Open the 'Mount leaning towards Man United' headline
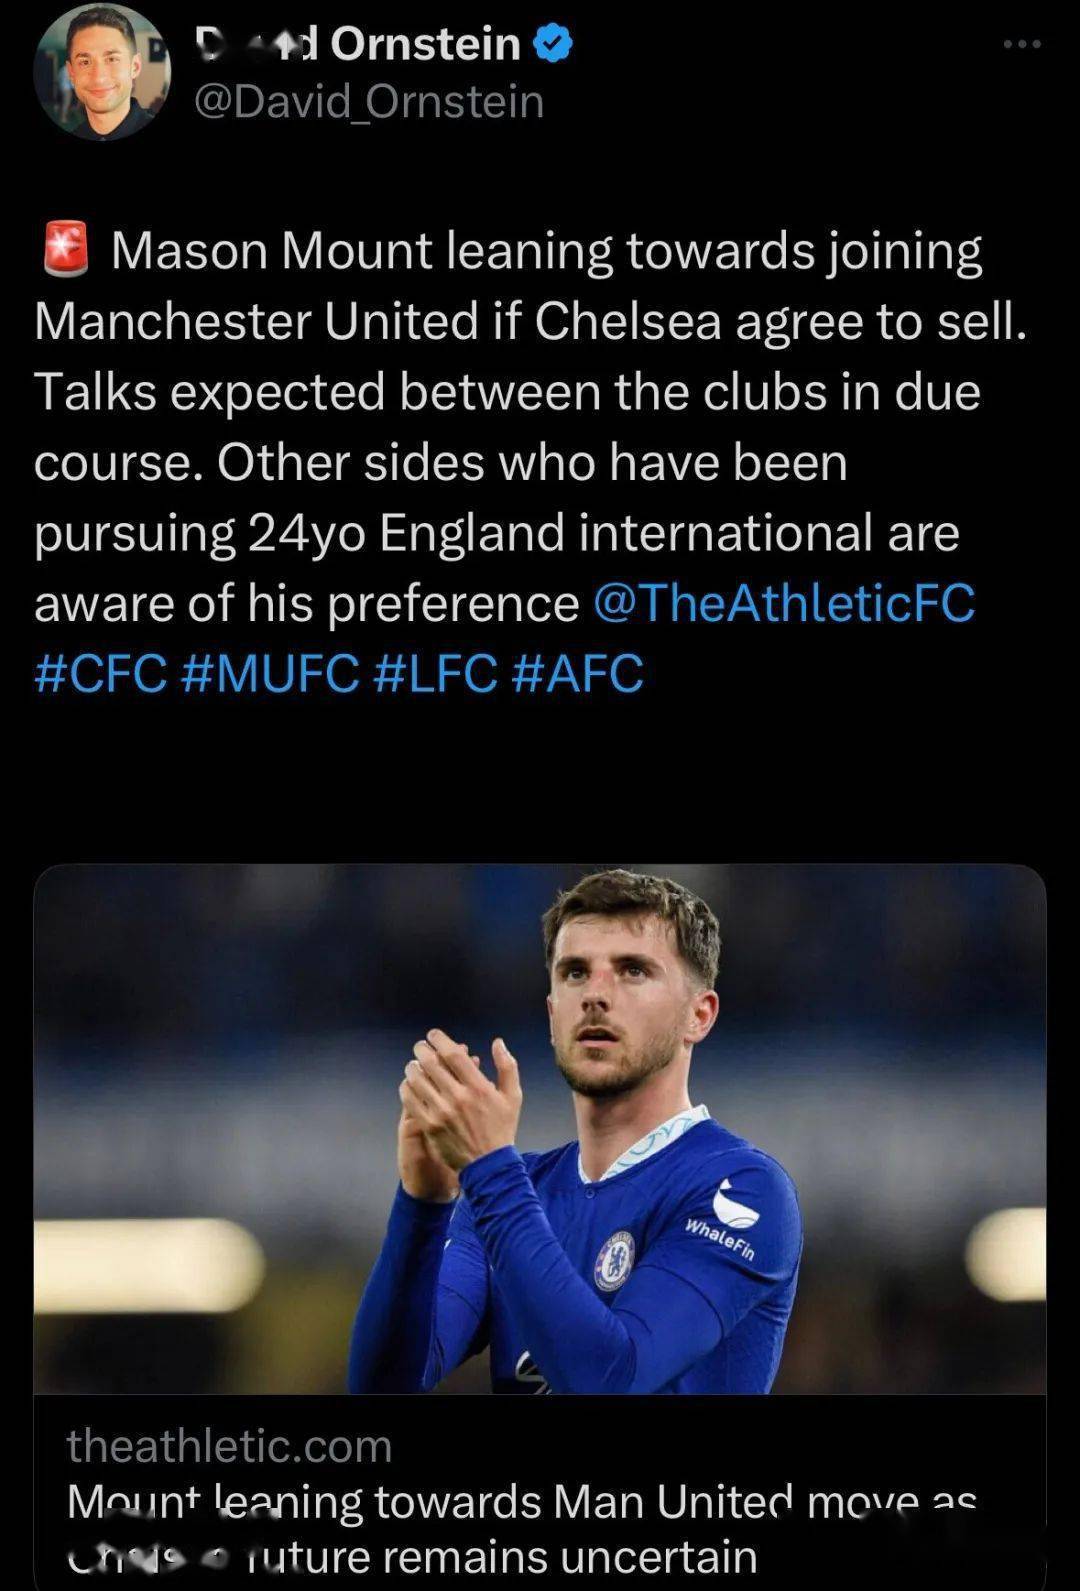 tap(522, 1501)
